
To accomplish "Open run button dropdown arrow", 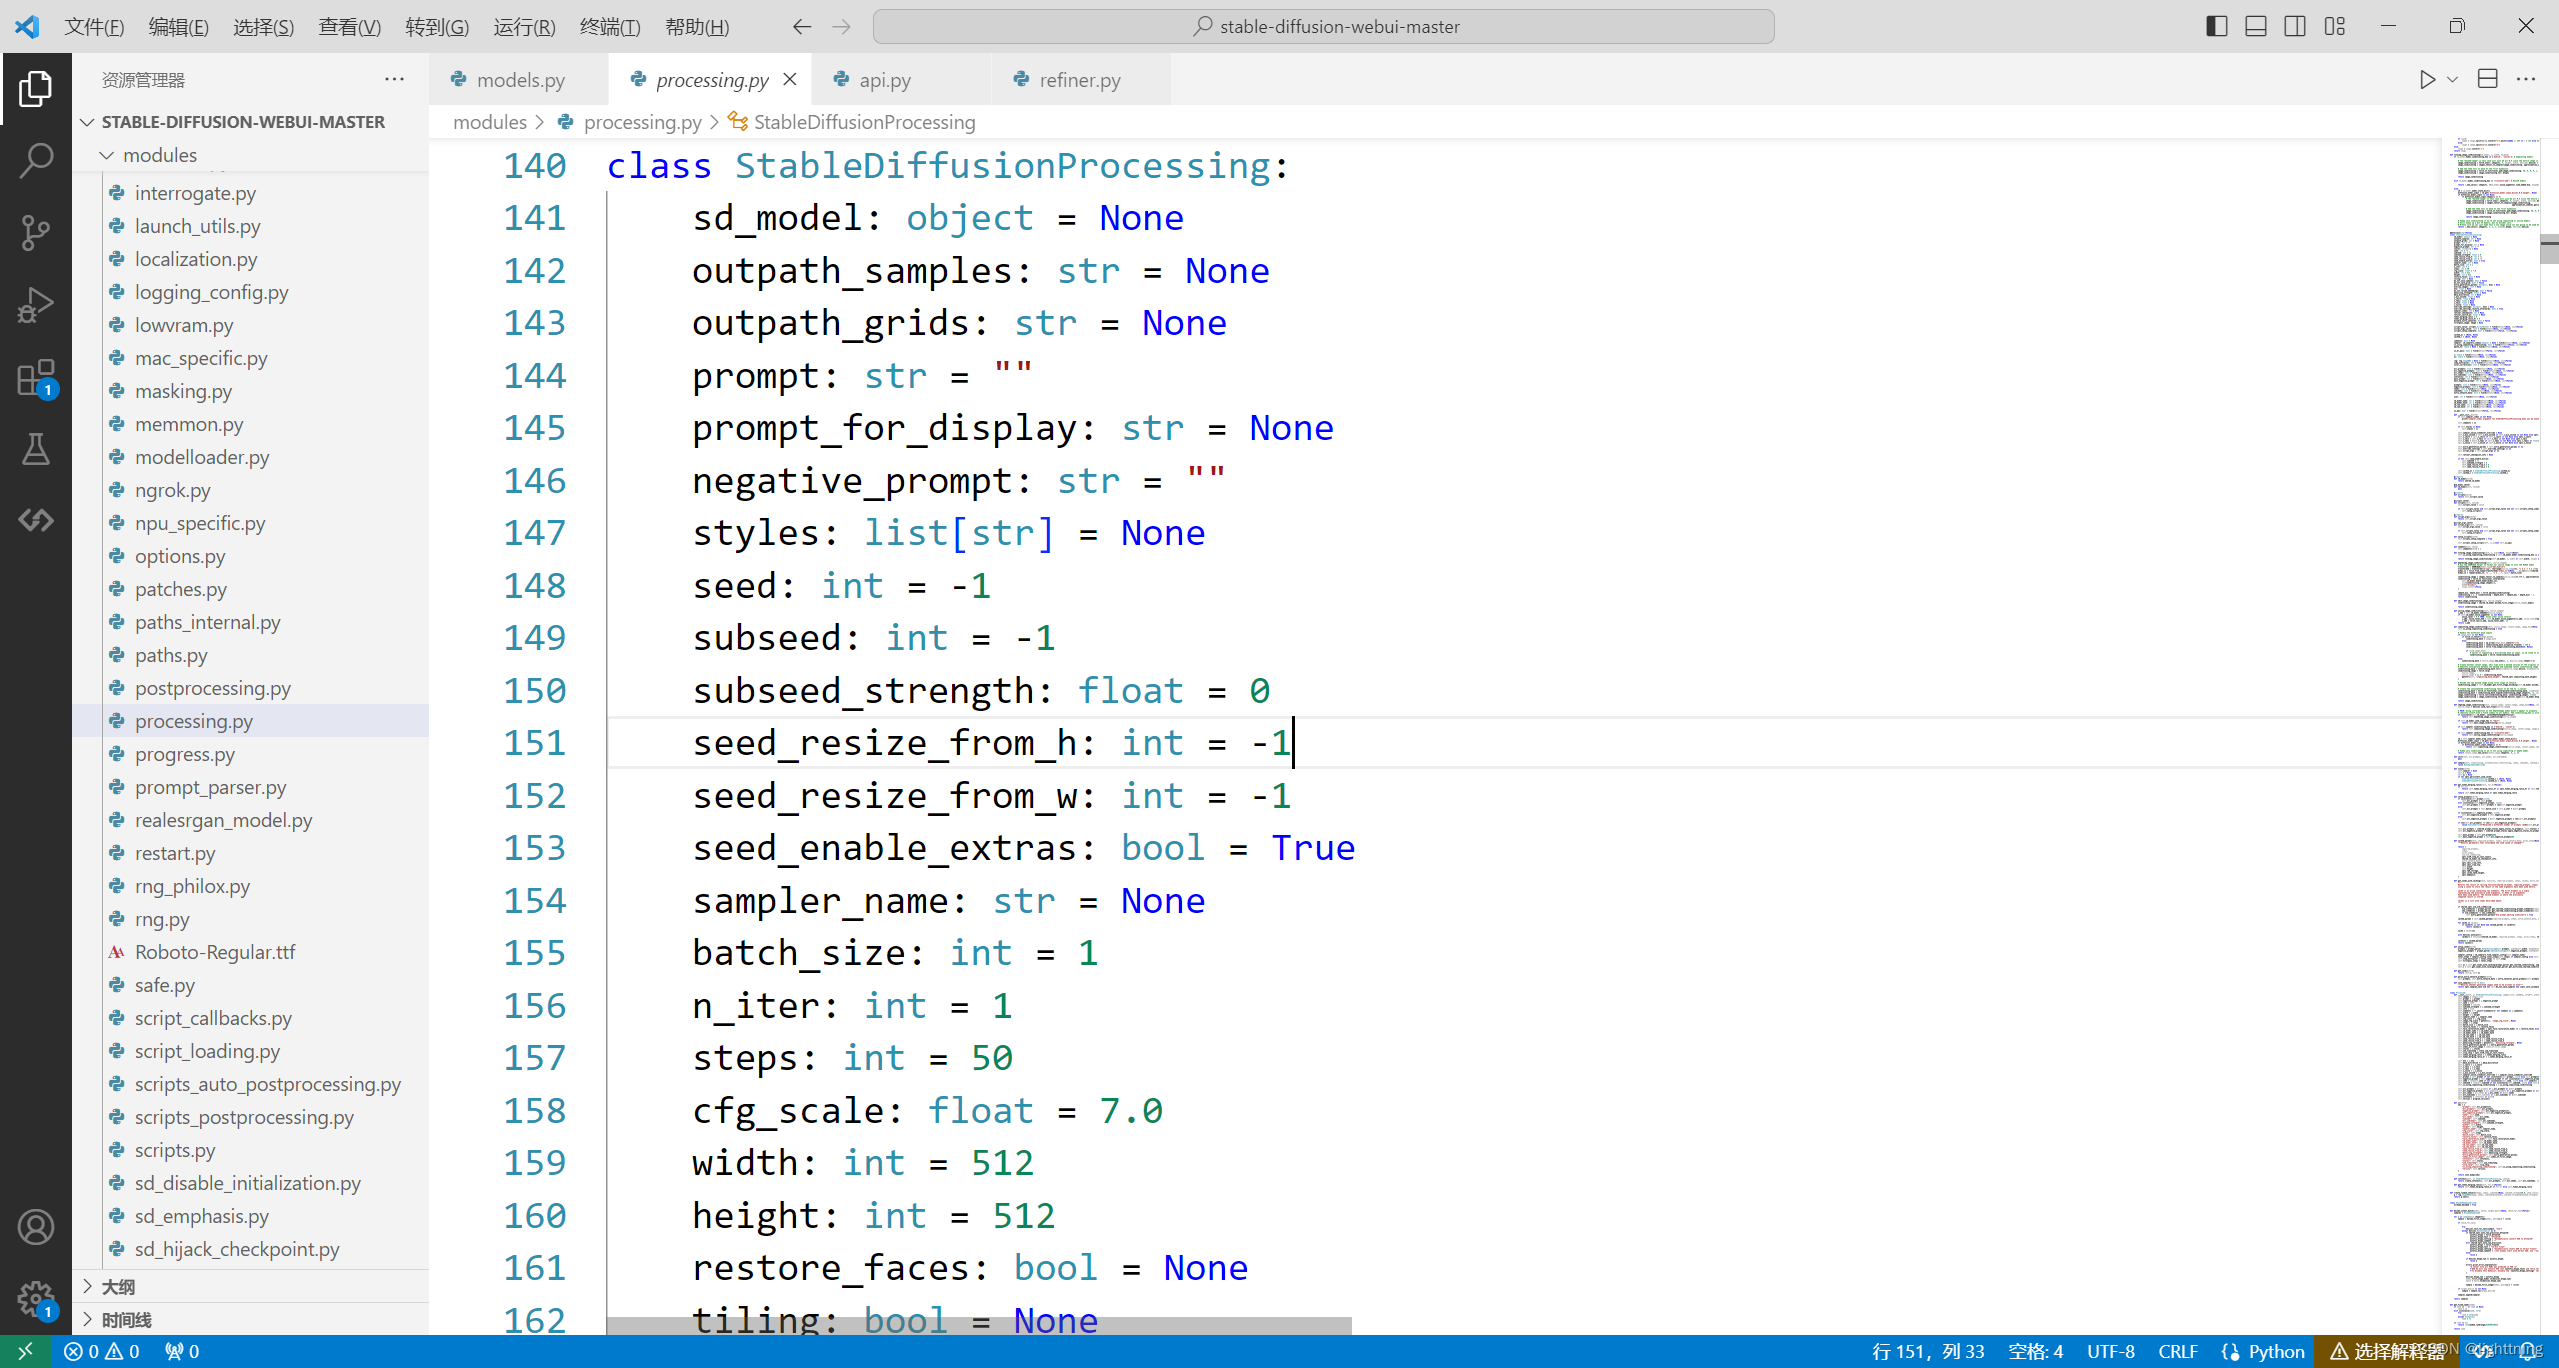I will [x=2452, y=80].
